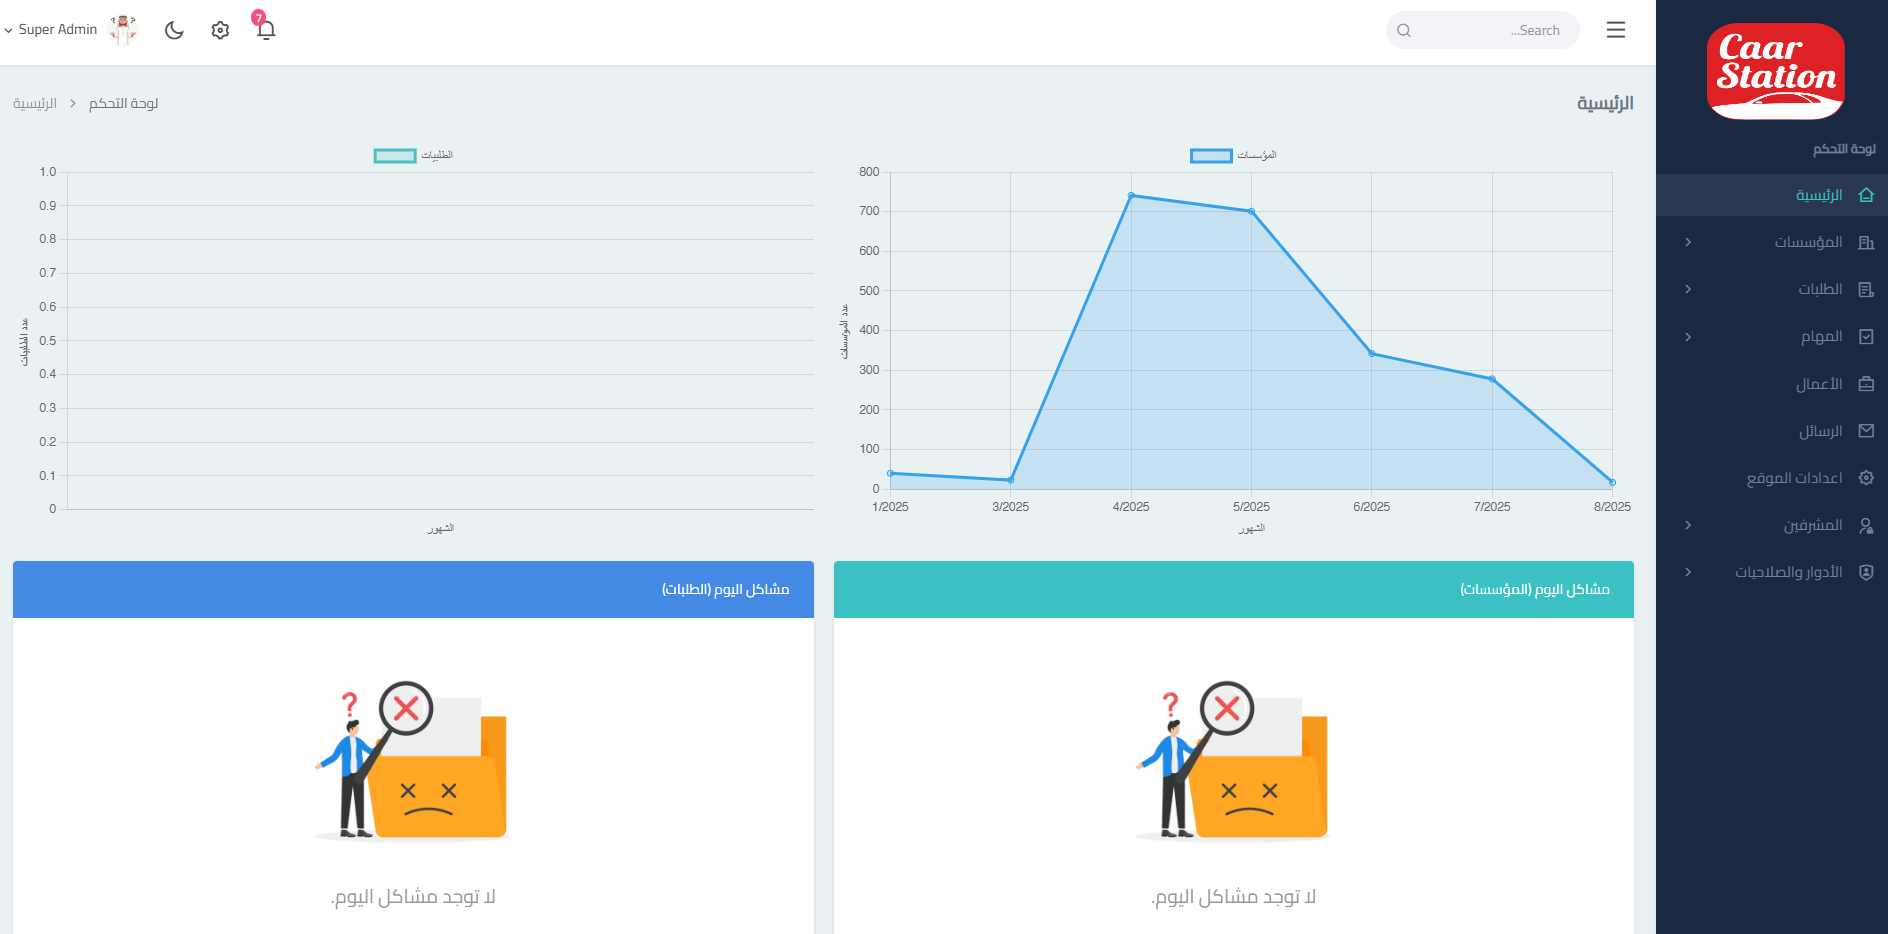The width and height of the screenshot is (1888, 934).
Task: Click the settings gear icon in header
Action: (x=220, y=30)
